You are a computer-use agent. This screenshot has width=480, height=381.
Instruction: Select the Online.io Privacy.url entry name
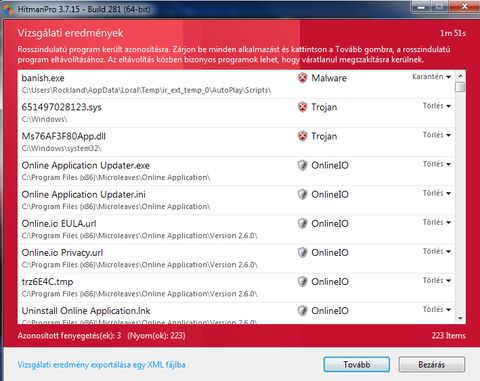[x=62, y=252]
